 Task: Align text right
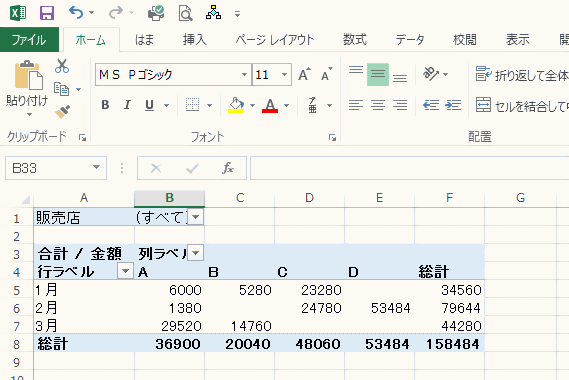400,105
